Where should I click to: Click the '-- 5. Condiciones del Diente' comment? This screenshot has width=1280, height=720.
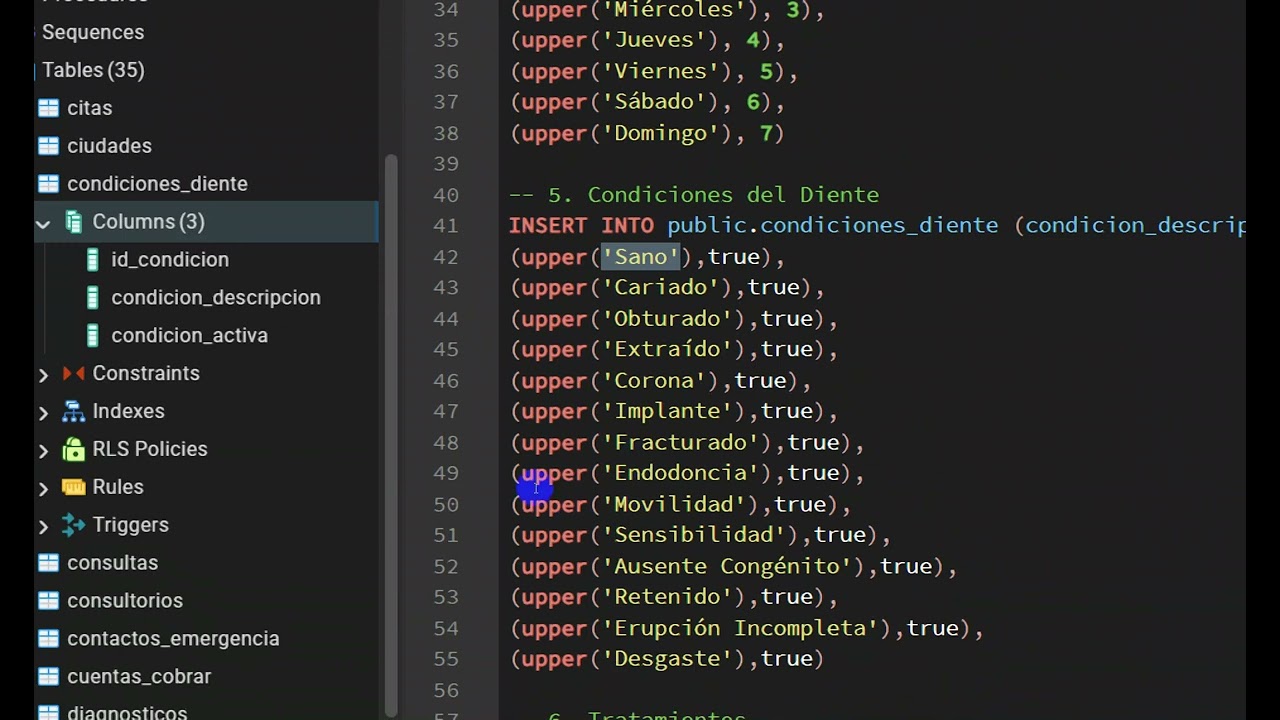[694, 195]
